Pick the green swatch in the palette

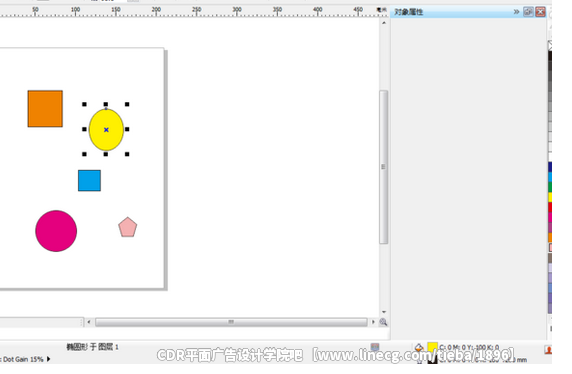coord(550,187)
